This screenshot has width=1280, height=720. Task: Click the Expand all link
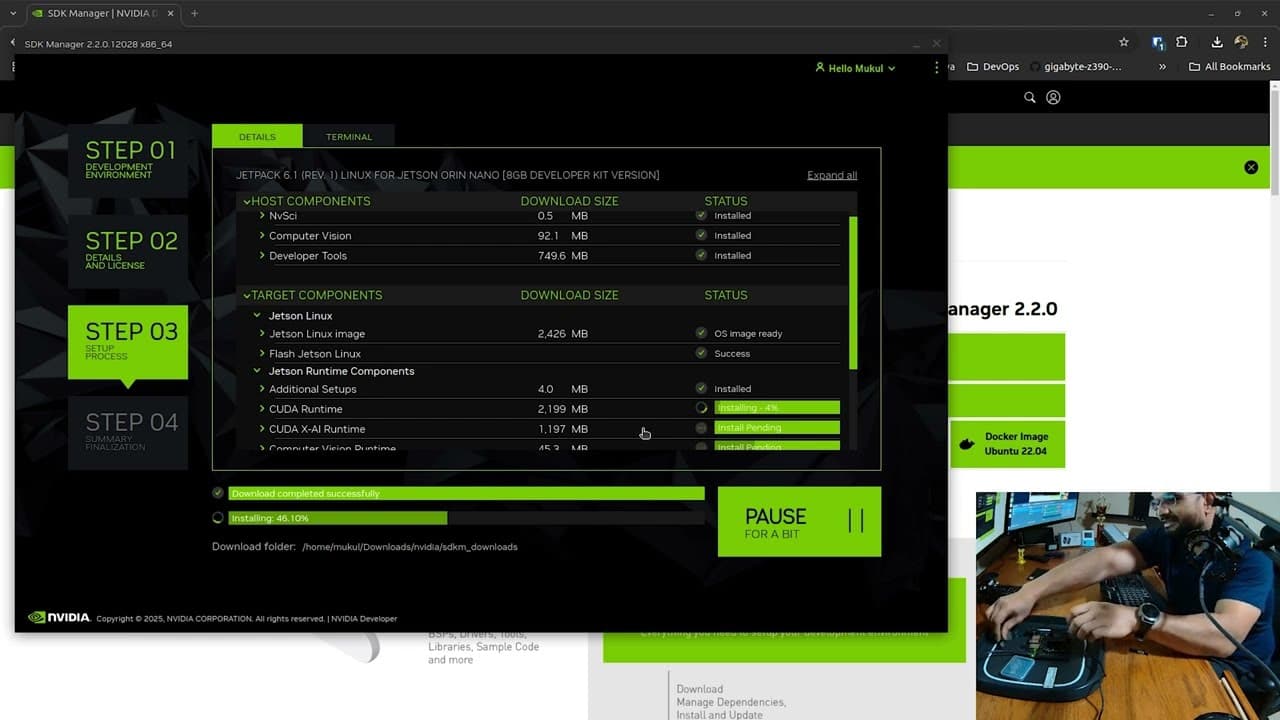[832, 175]
